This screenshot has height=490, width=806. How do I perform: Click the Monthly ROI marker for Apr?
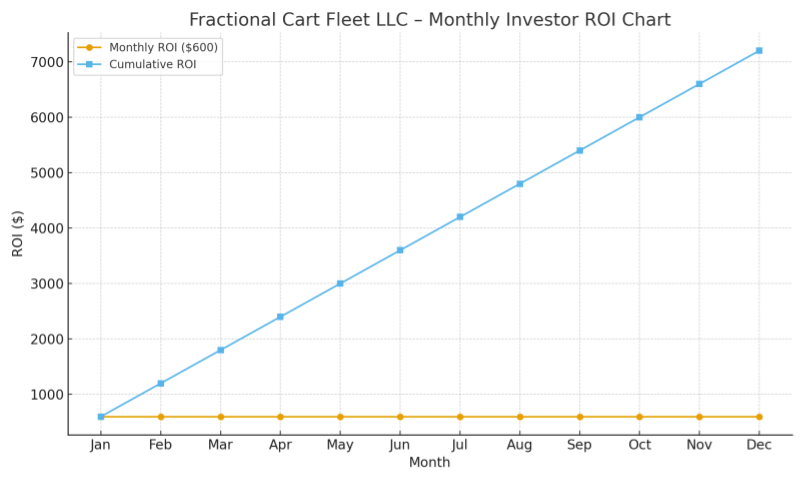[x=280, y=416]
